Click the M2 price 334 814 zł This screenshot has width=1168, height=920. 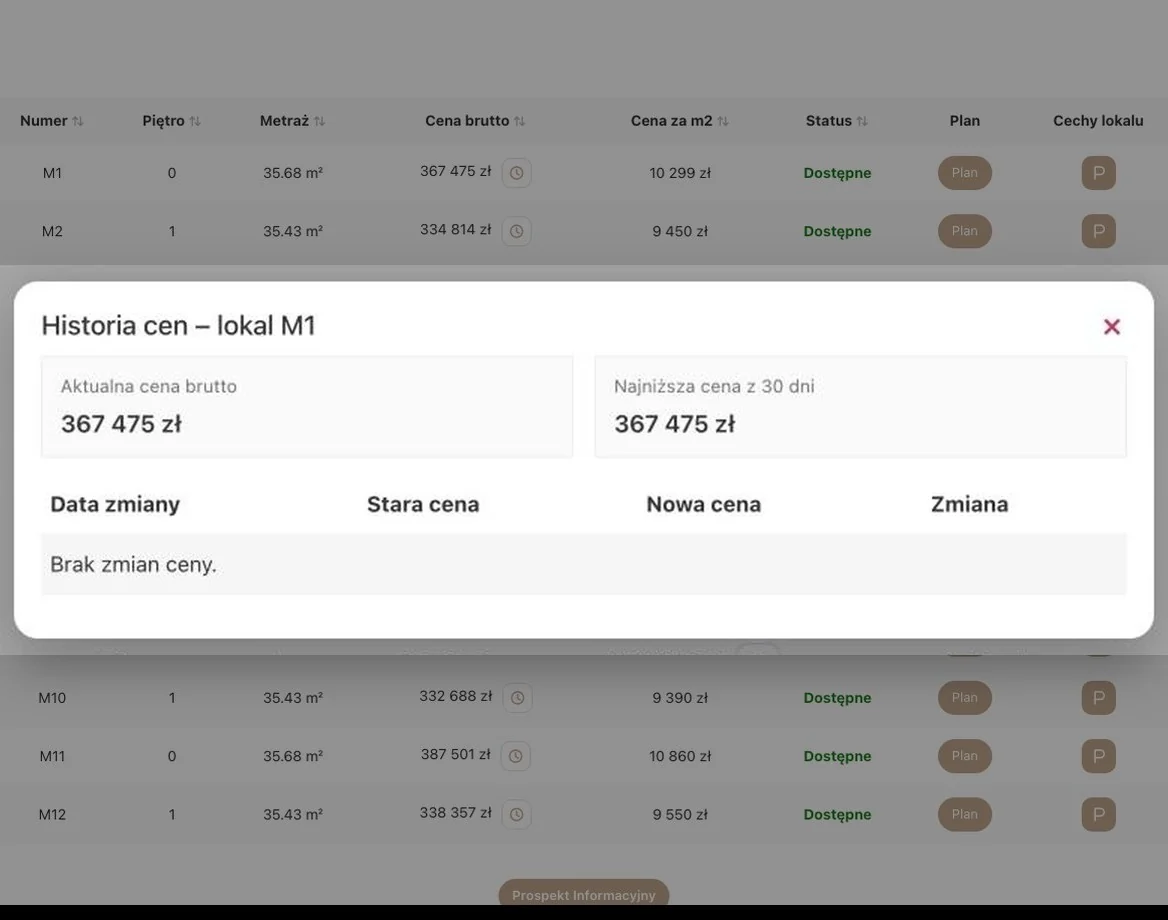[456, 229]
